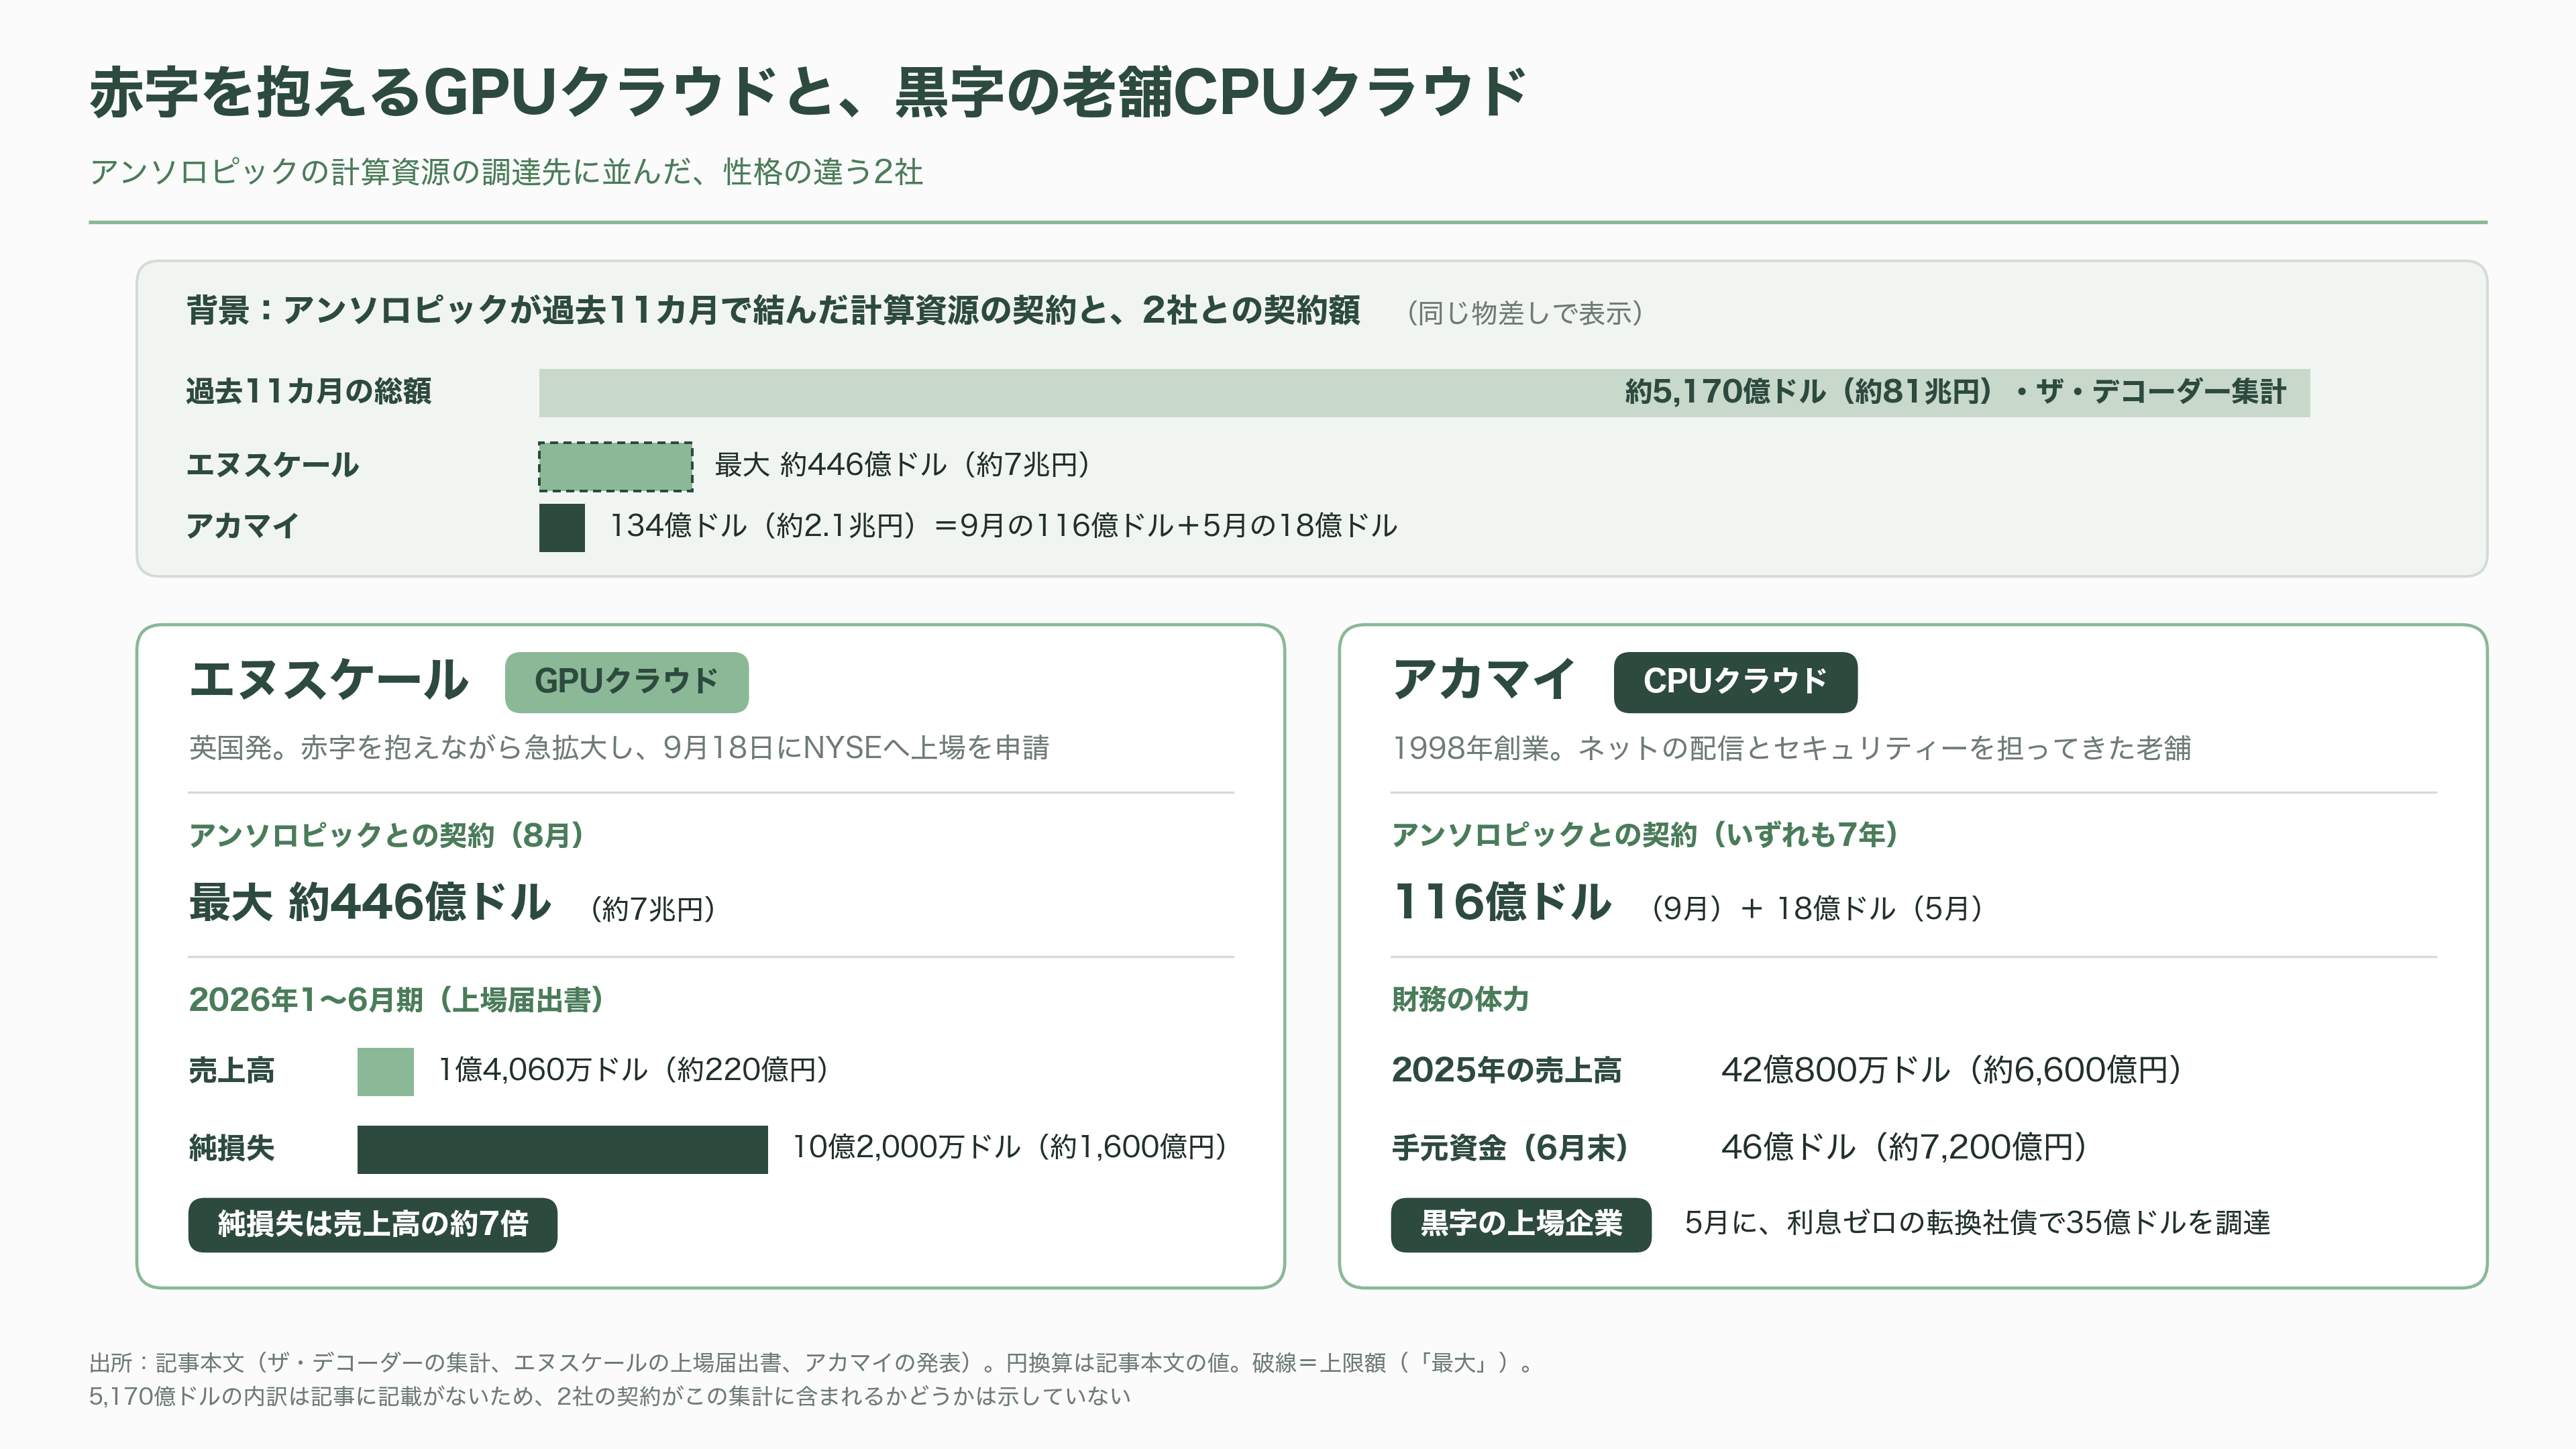Click the large figure 116億ドル
The image size is (2576, 1449).
click(x=1502, y=902)
